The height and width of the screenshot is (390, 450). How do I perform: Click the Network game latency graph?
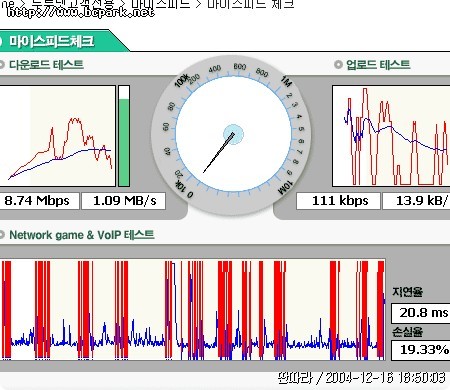tap(192, 310)
